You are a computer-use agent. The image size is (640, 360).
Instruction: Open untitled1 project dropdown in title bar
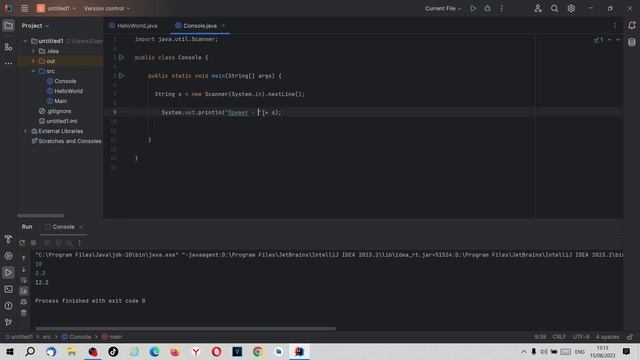56,8
